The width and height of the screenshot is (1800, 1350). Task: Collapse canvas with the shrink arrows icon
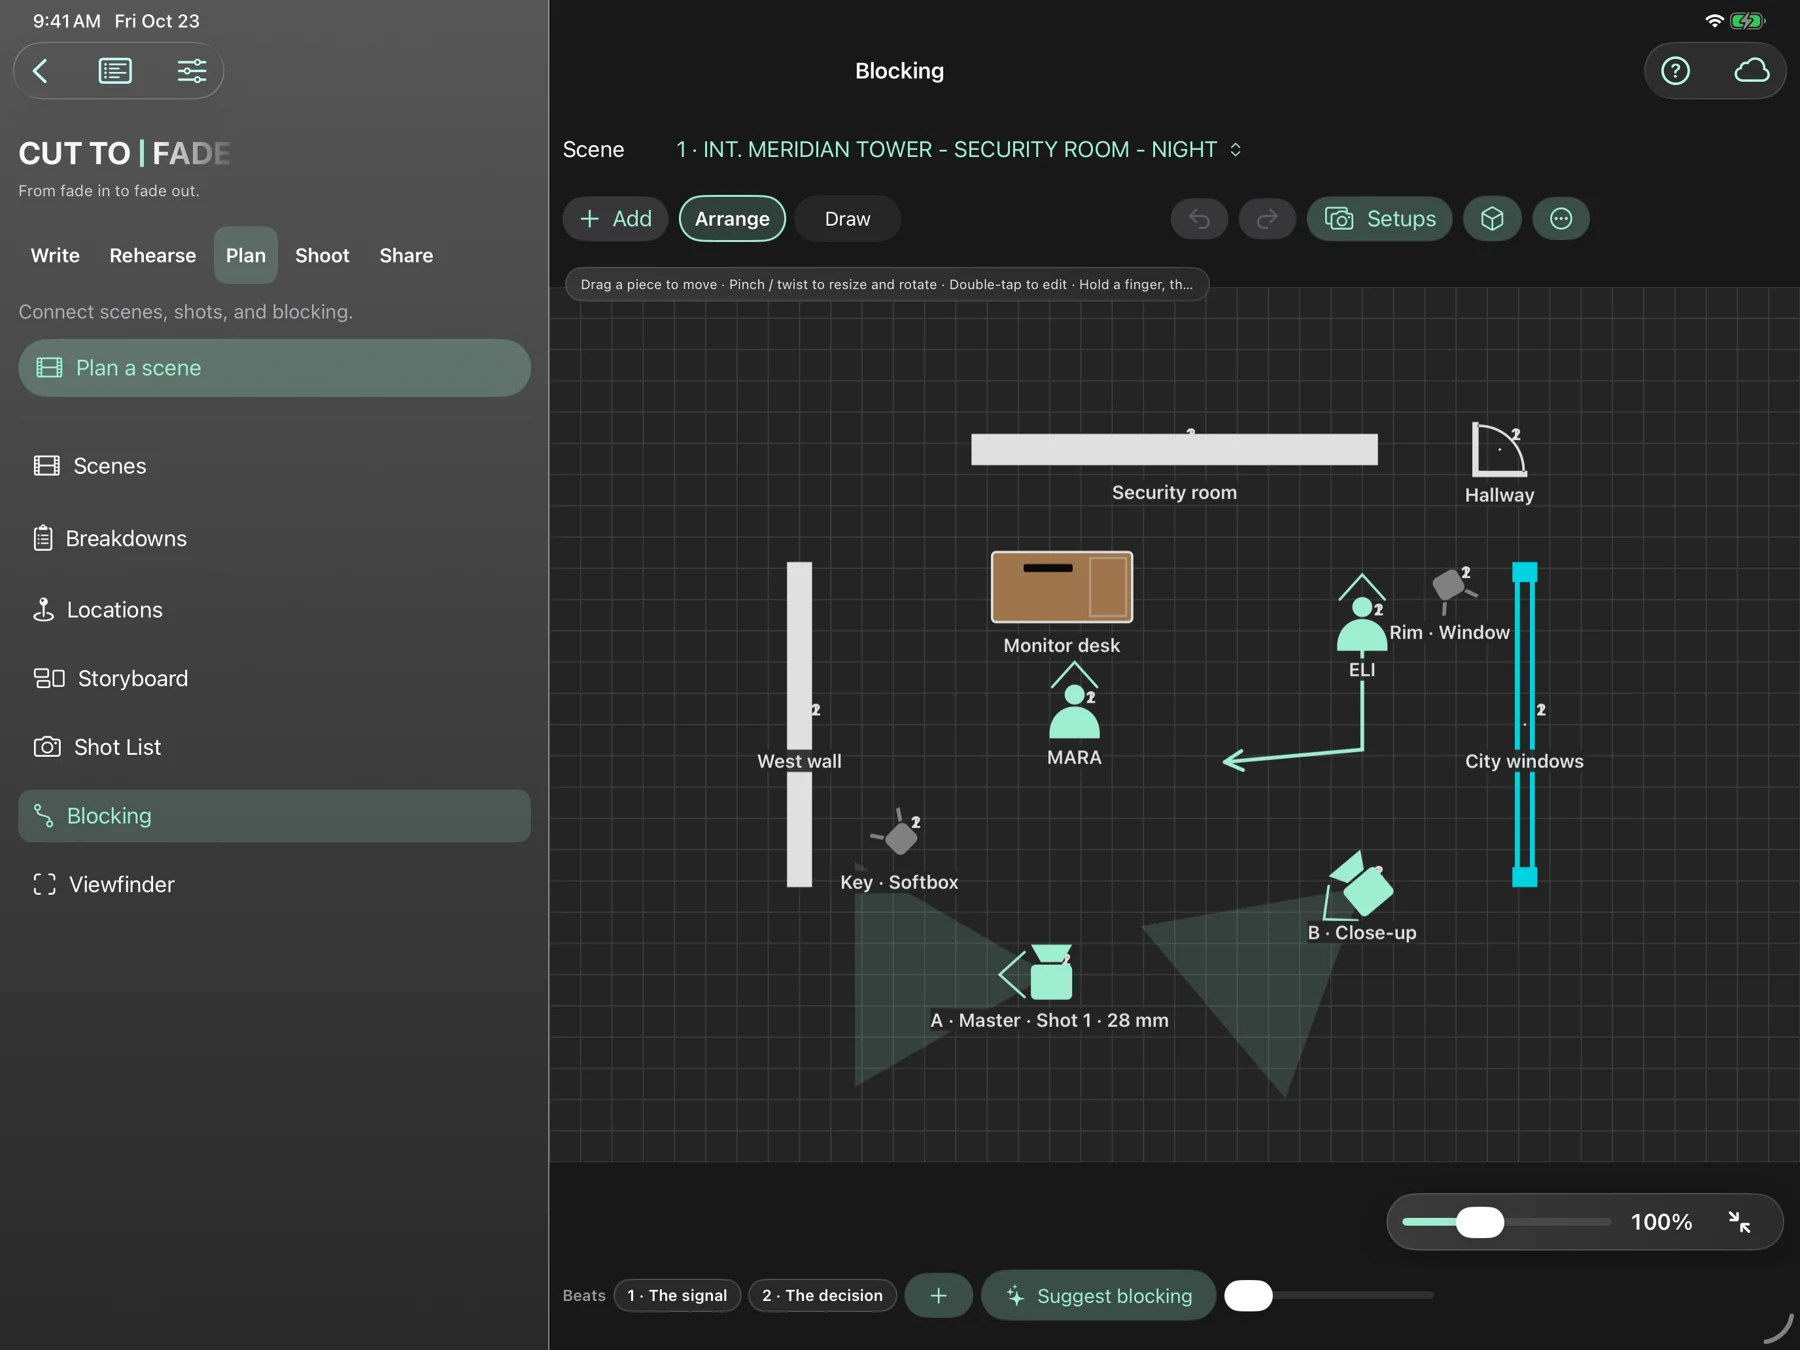coord(1739,1222)
